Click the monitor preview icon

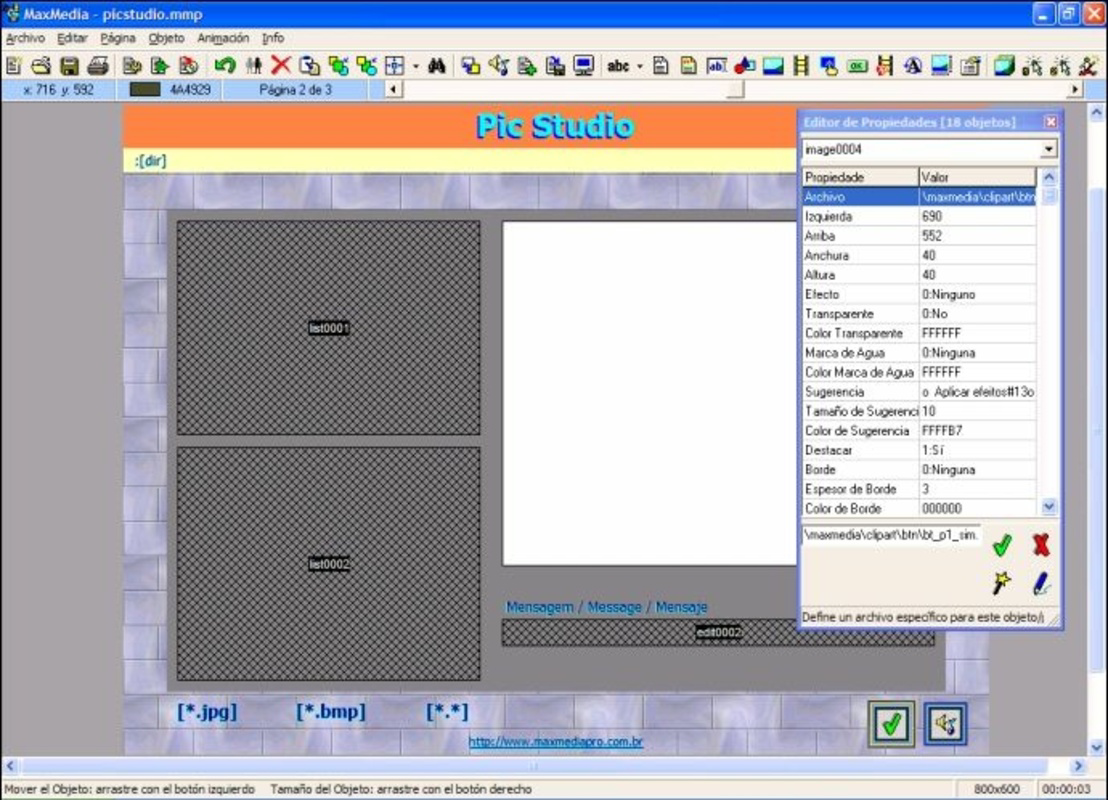tap(584, 66)
